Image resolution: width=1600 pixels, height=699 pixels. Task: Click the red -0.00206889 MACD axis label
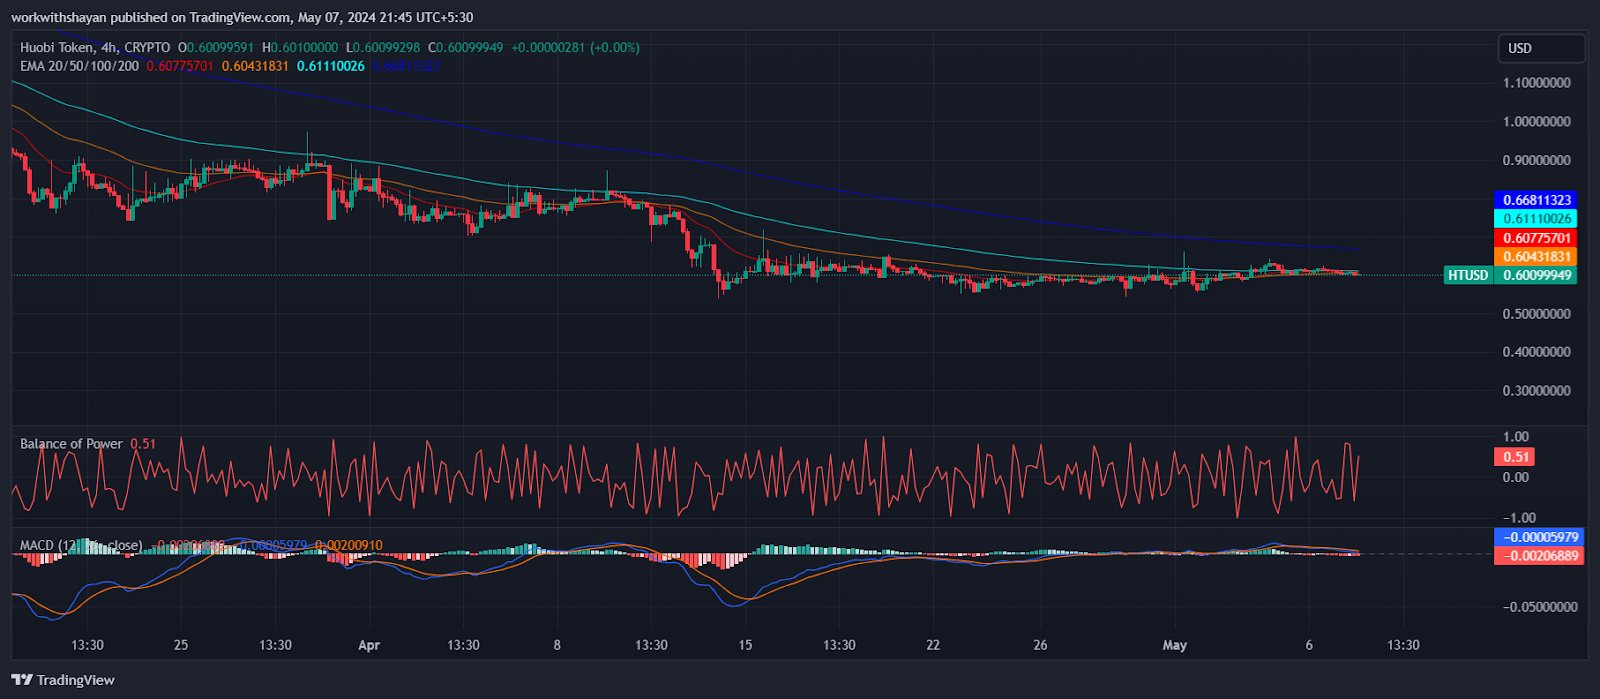(1538, 556)
